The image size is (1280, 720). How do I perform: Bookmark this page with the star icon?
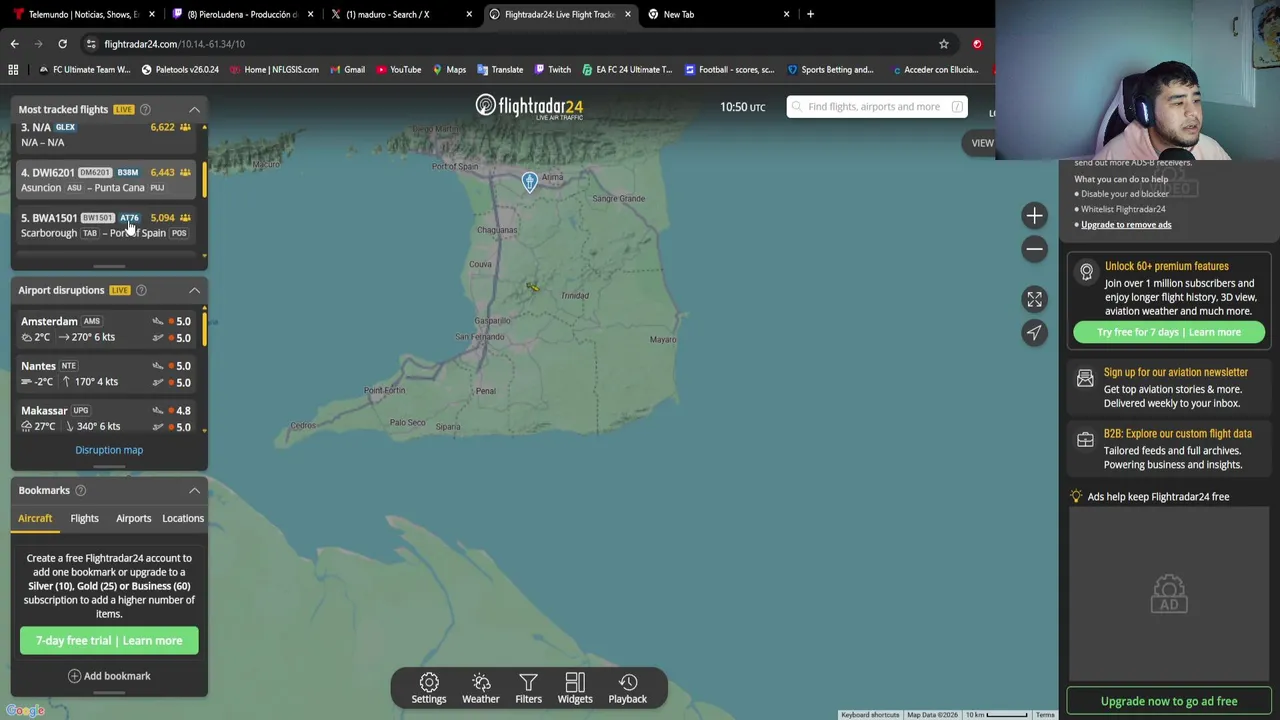[x=943, y=44]
